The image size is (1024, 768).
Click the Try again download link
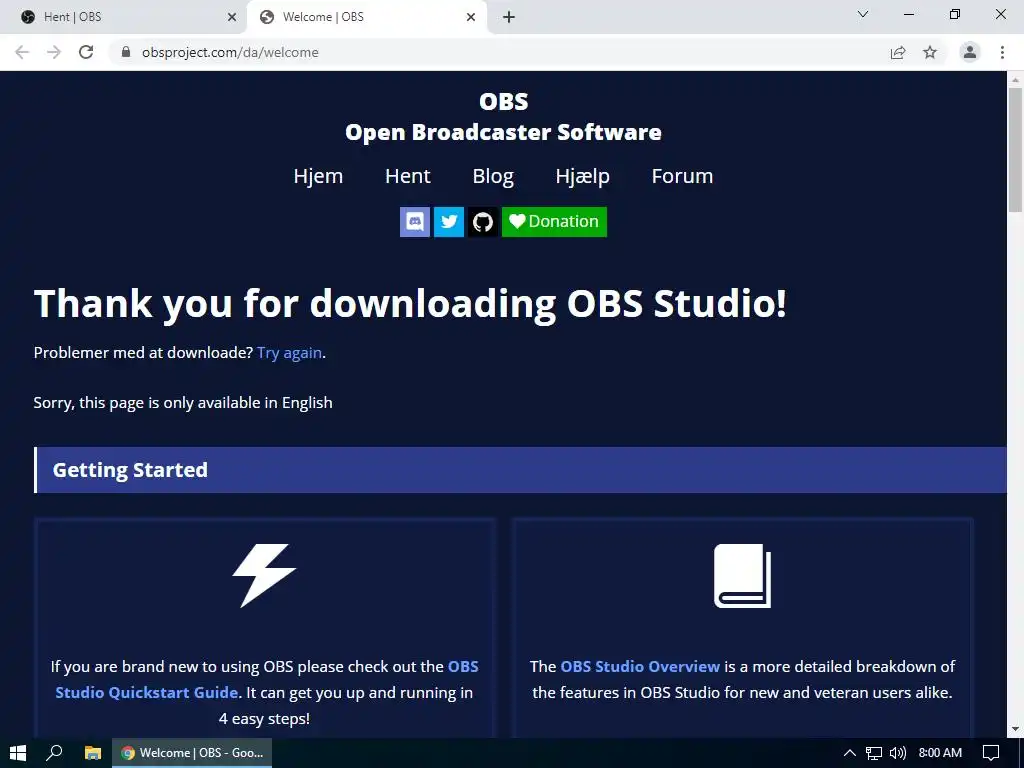pos(289,353)
